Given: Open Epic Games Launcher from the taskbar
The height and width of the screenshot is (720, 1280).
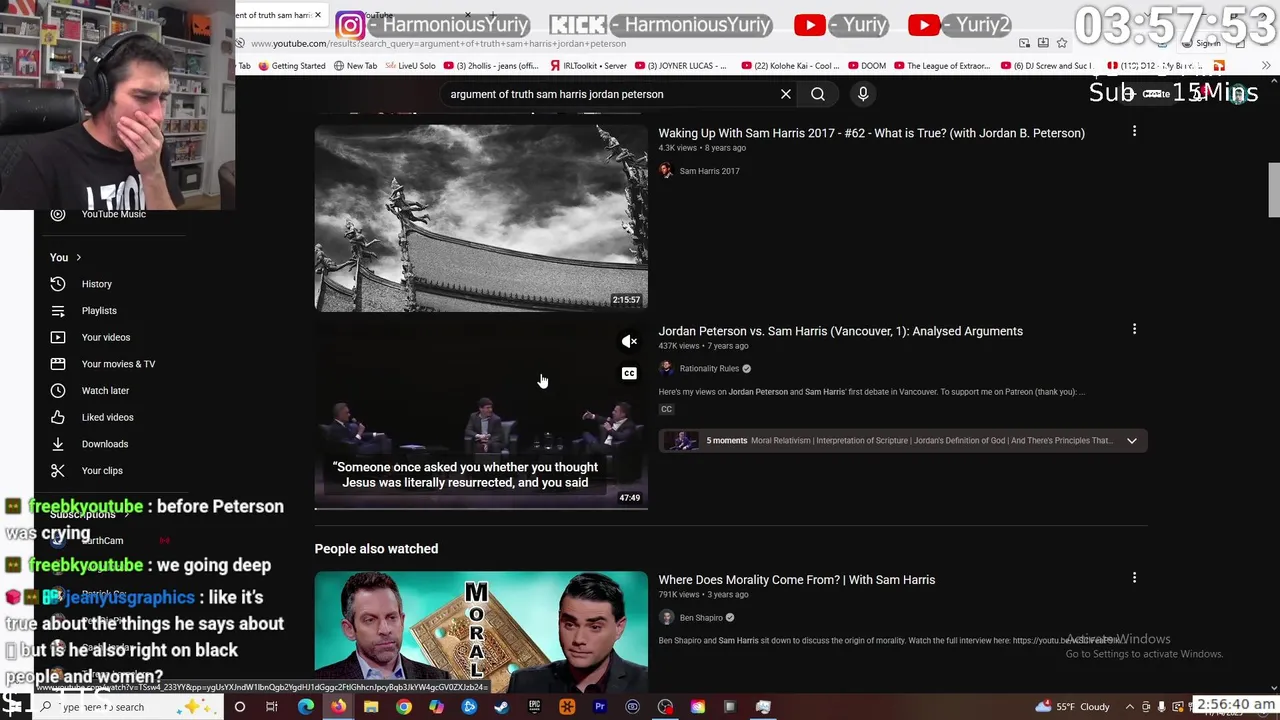Looking at the screenshot, I should [534, 707].
